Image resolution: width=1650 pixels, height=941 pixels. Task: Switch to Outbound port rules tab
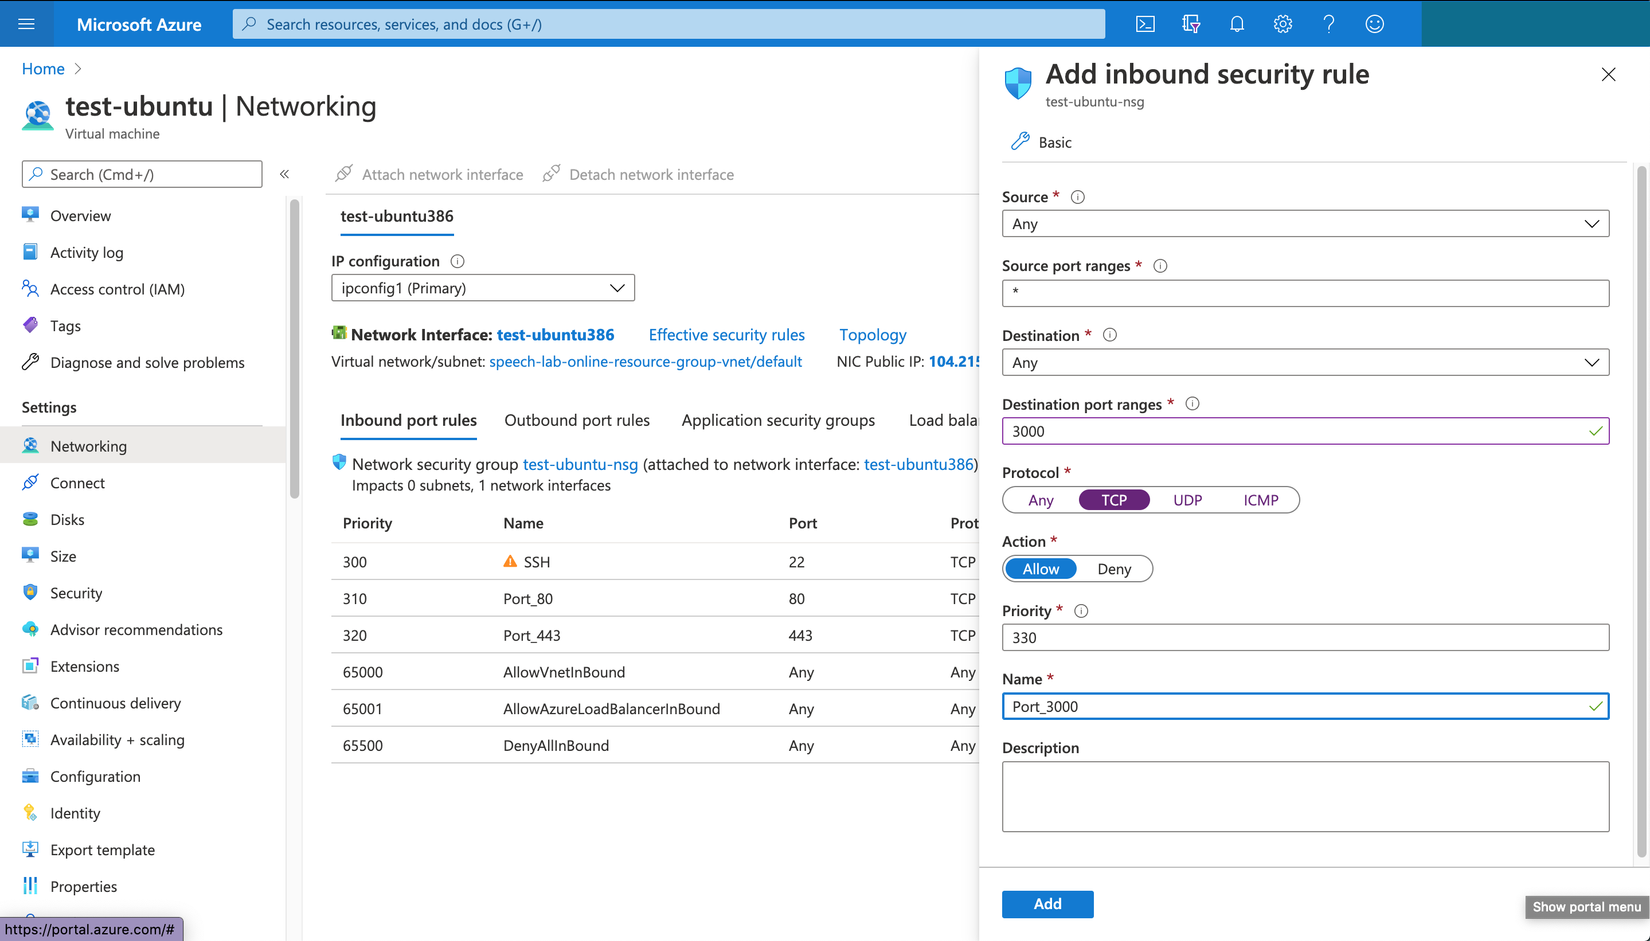(x=577, y=420)
